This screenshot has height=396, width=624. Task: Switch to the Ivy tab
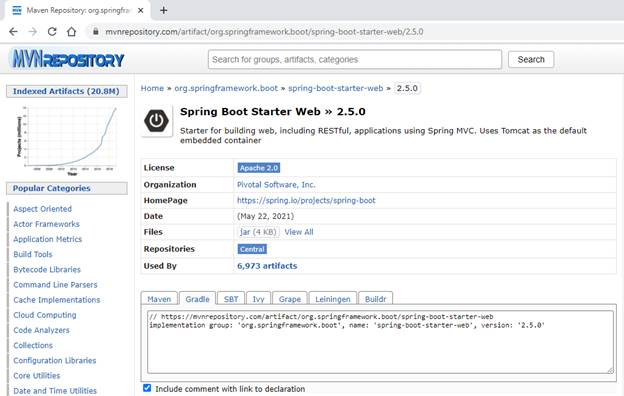(258, 299)
